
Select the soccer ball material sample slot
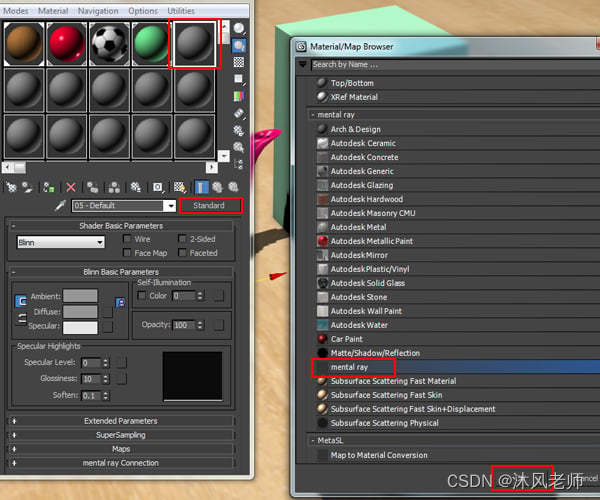click(x=109, y=44)
